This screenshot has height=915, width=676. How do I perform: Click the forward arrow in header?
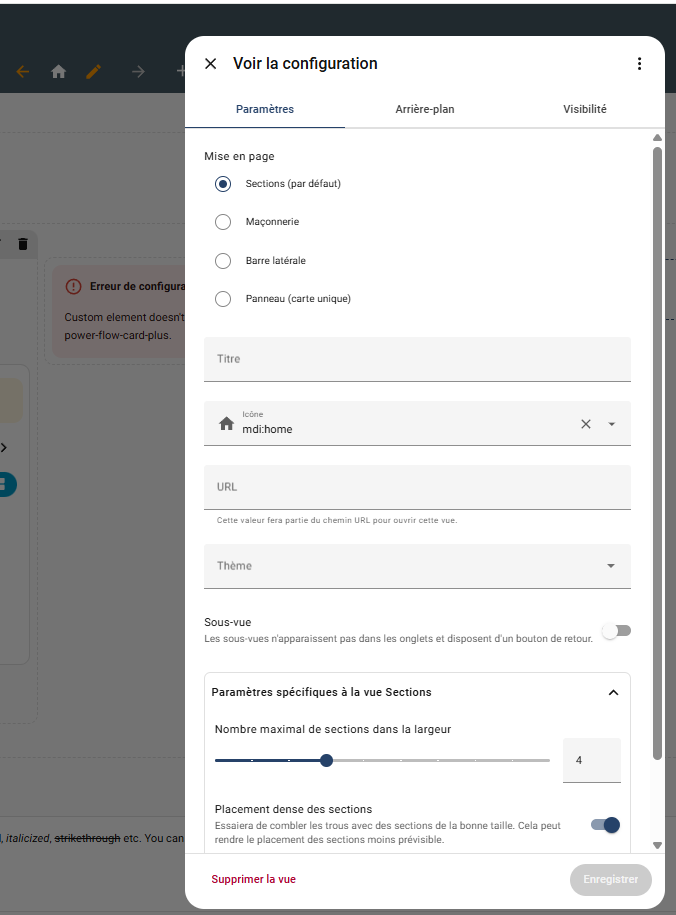tap(138, 72)
